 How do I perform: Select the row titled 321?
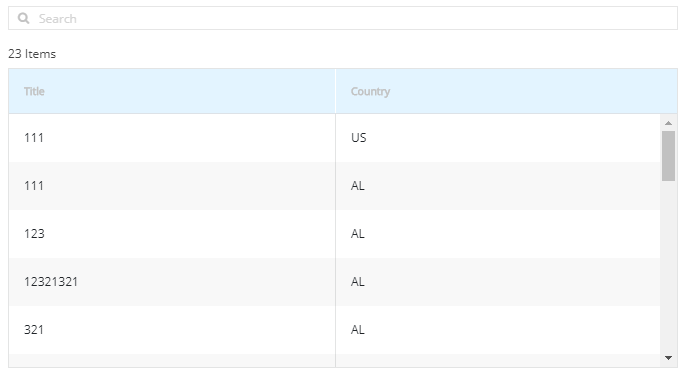coord(334,330)
